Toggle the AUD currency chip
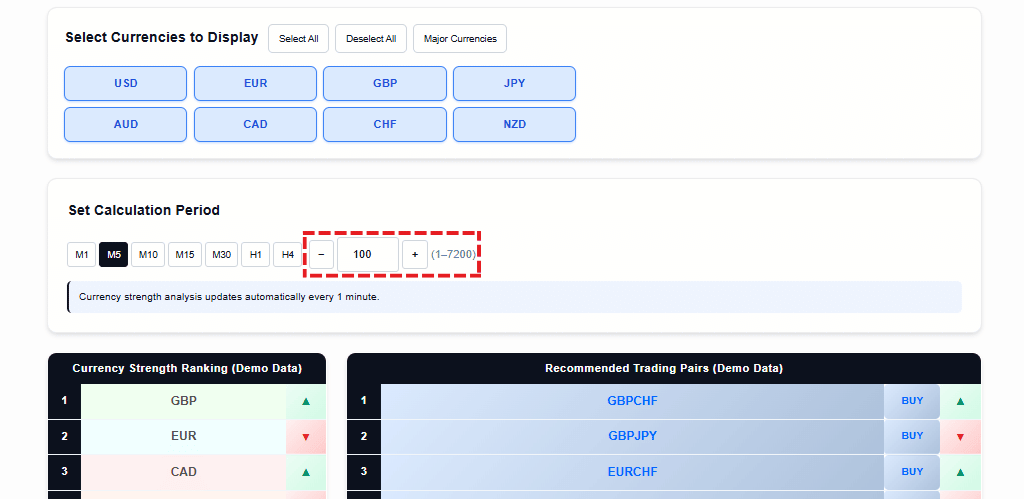Viewport: 1024px width, 499px height. pos(125,124)
